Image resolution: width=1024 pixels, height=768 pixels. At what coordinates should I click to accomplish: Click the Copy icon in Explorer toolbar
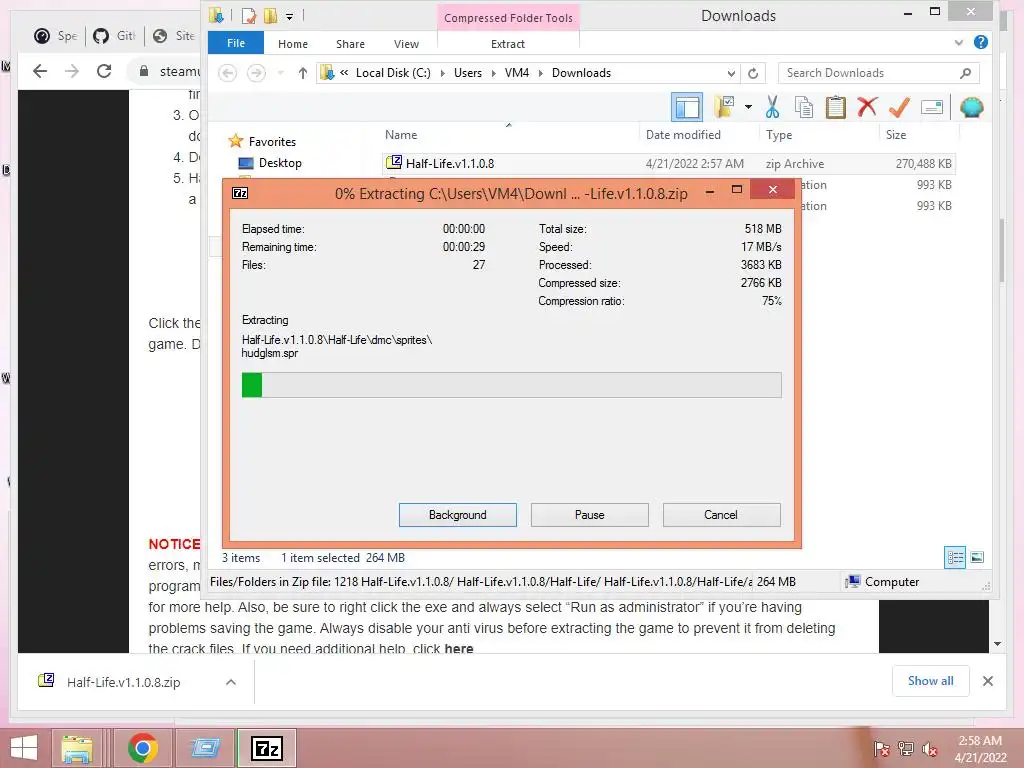pyautogui.click(x=804, y=107)
